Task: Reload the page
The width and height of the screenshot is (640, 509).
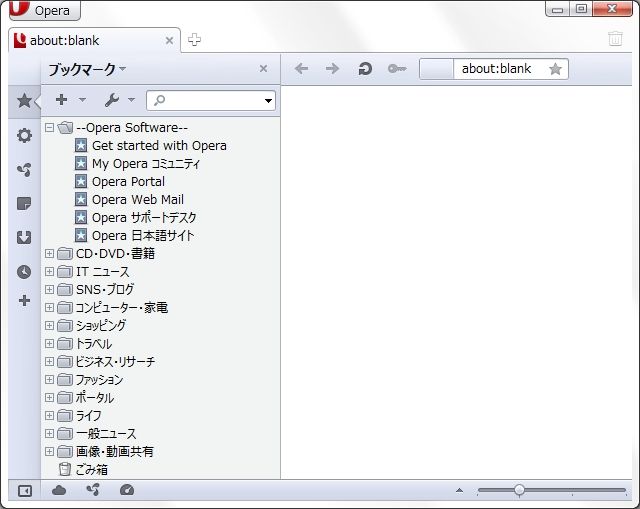Action: [365, 69]
